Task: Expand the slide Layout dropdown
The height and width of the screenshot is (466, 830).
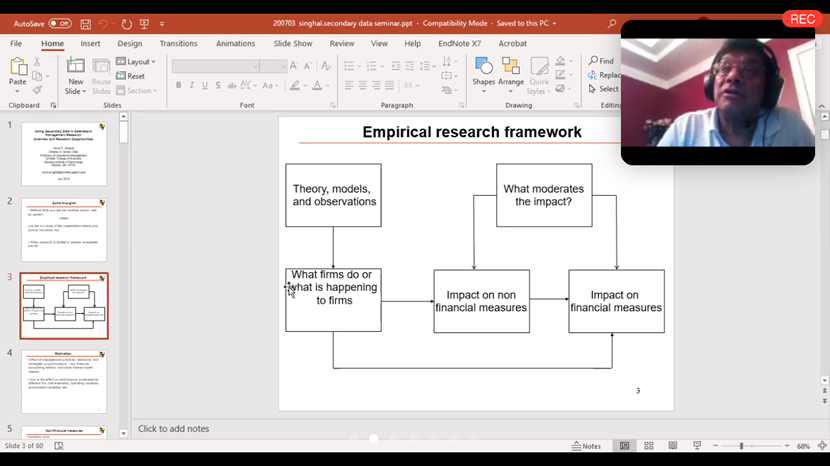Action: pos(136,62)
